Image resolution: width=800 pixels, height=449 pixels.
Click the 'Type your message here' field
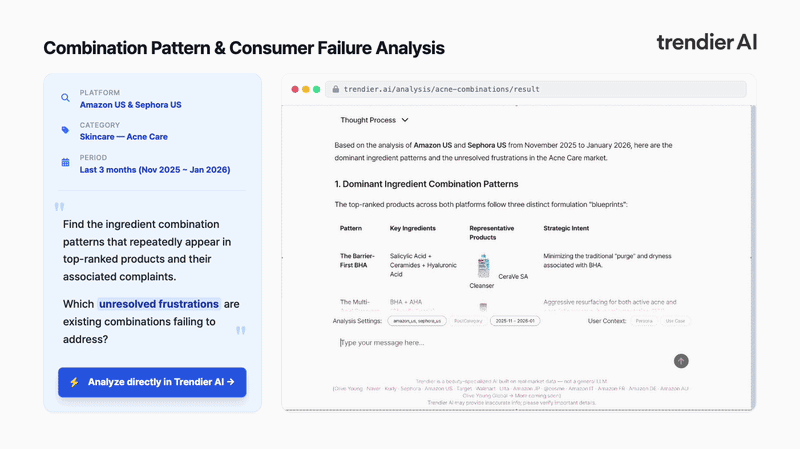coord(500,343)
